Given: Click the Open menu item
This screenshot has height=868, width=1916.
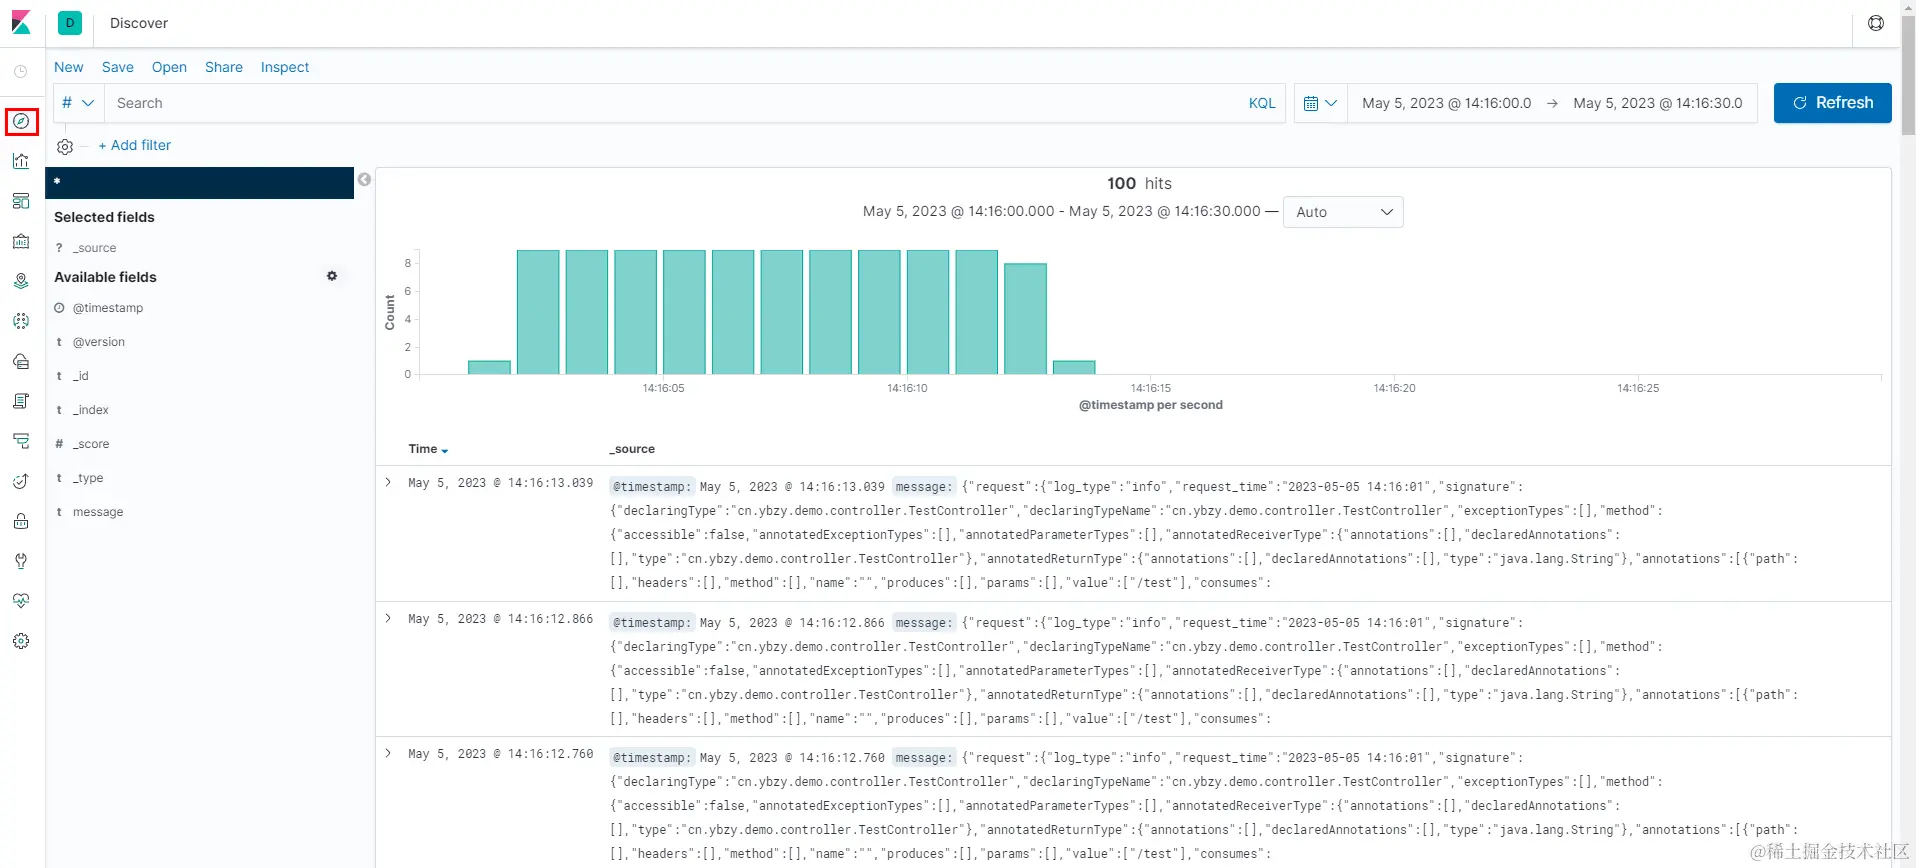Looking at the screenshot, I should (169, 67).
